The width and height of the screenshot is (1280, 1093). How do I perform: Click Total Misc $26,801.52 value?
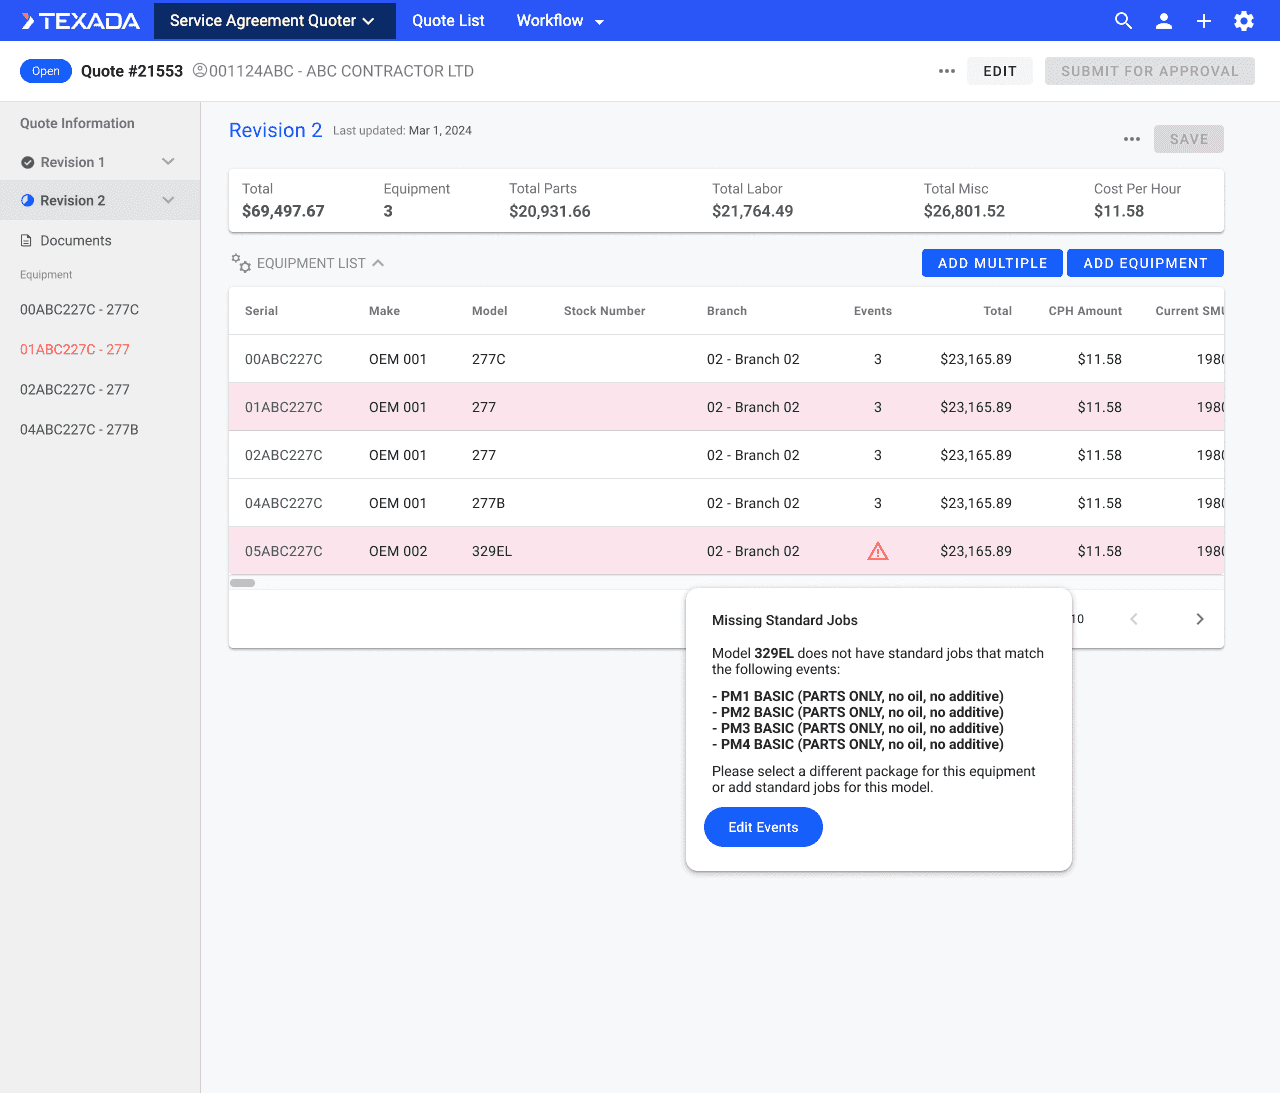[964, 211]
